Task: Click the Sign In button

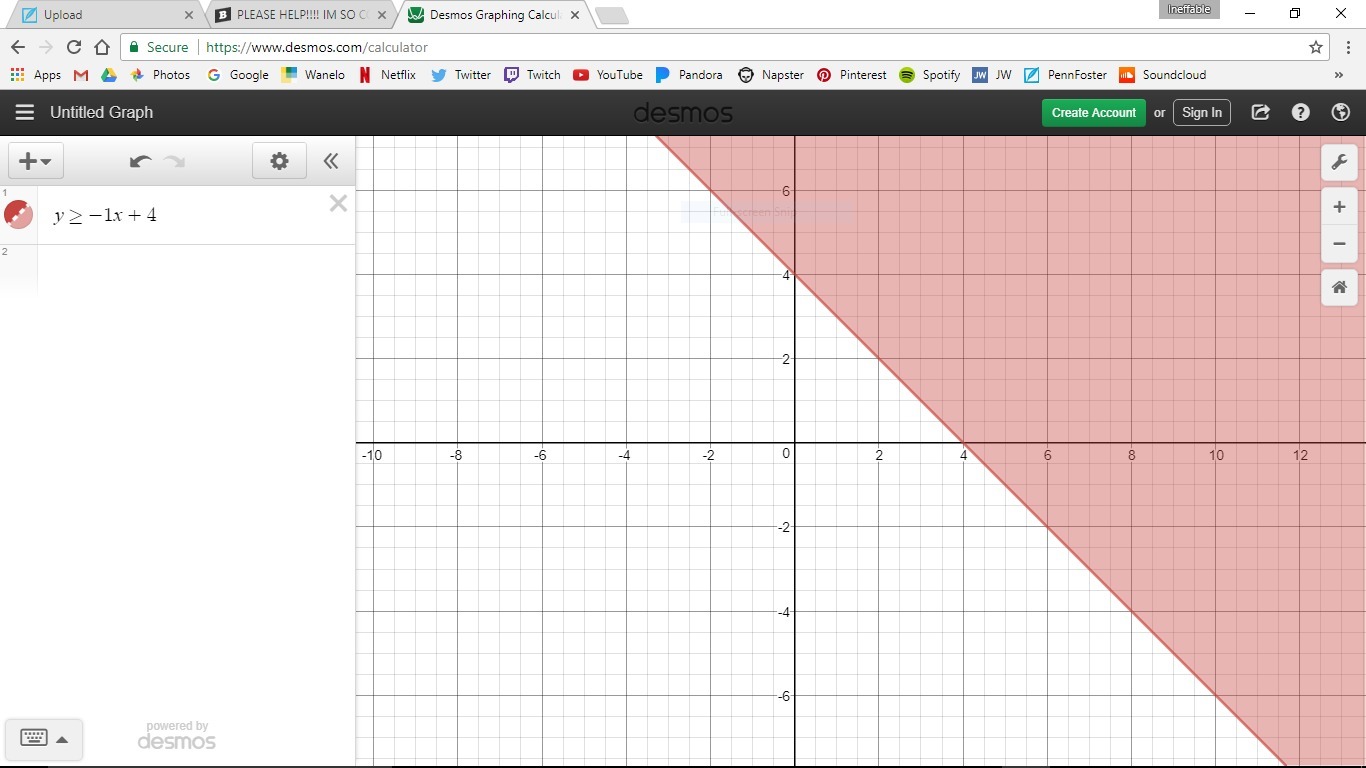Action: point(1202,113)
